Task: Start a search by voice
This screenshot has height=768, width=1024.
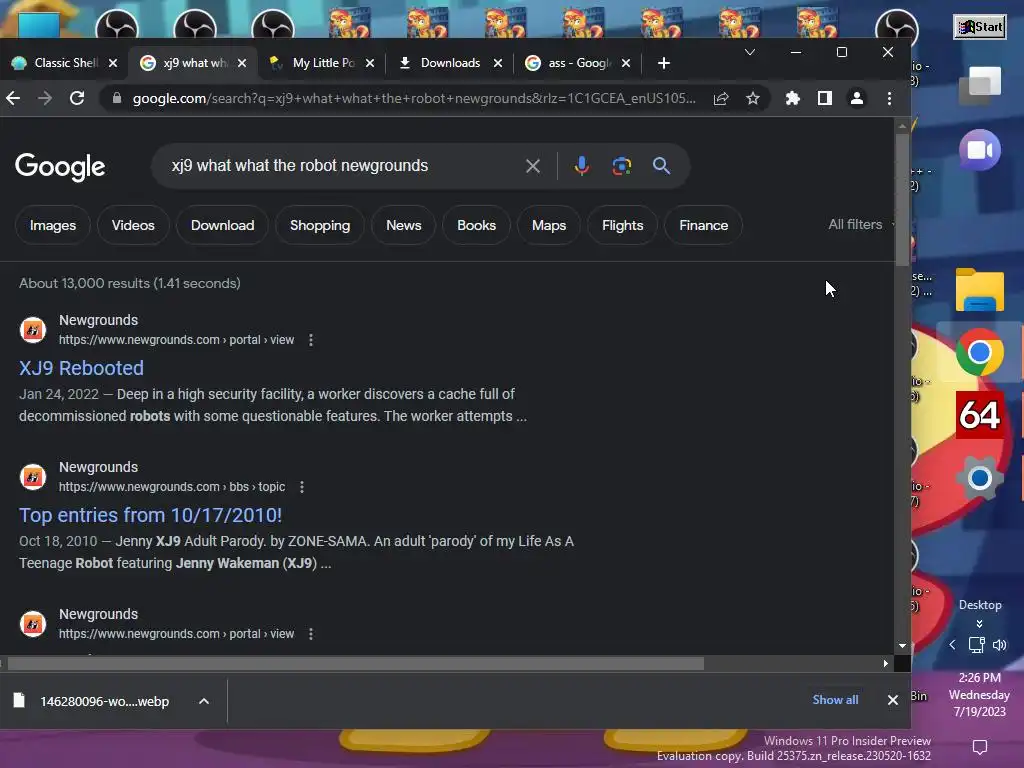Action: tap(581, 166)
